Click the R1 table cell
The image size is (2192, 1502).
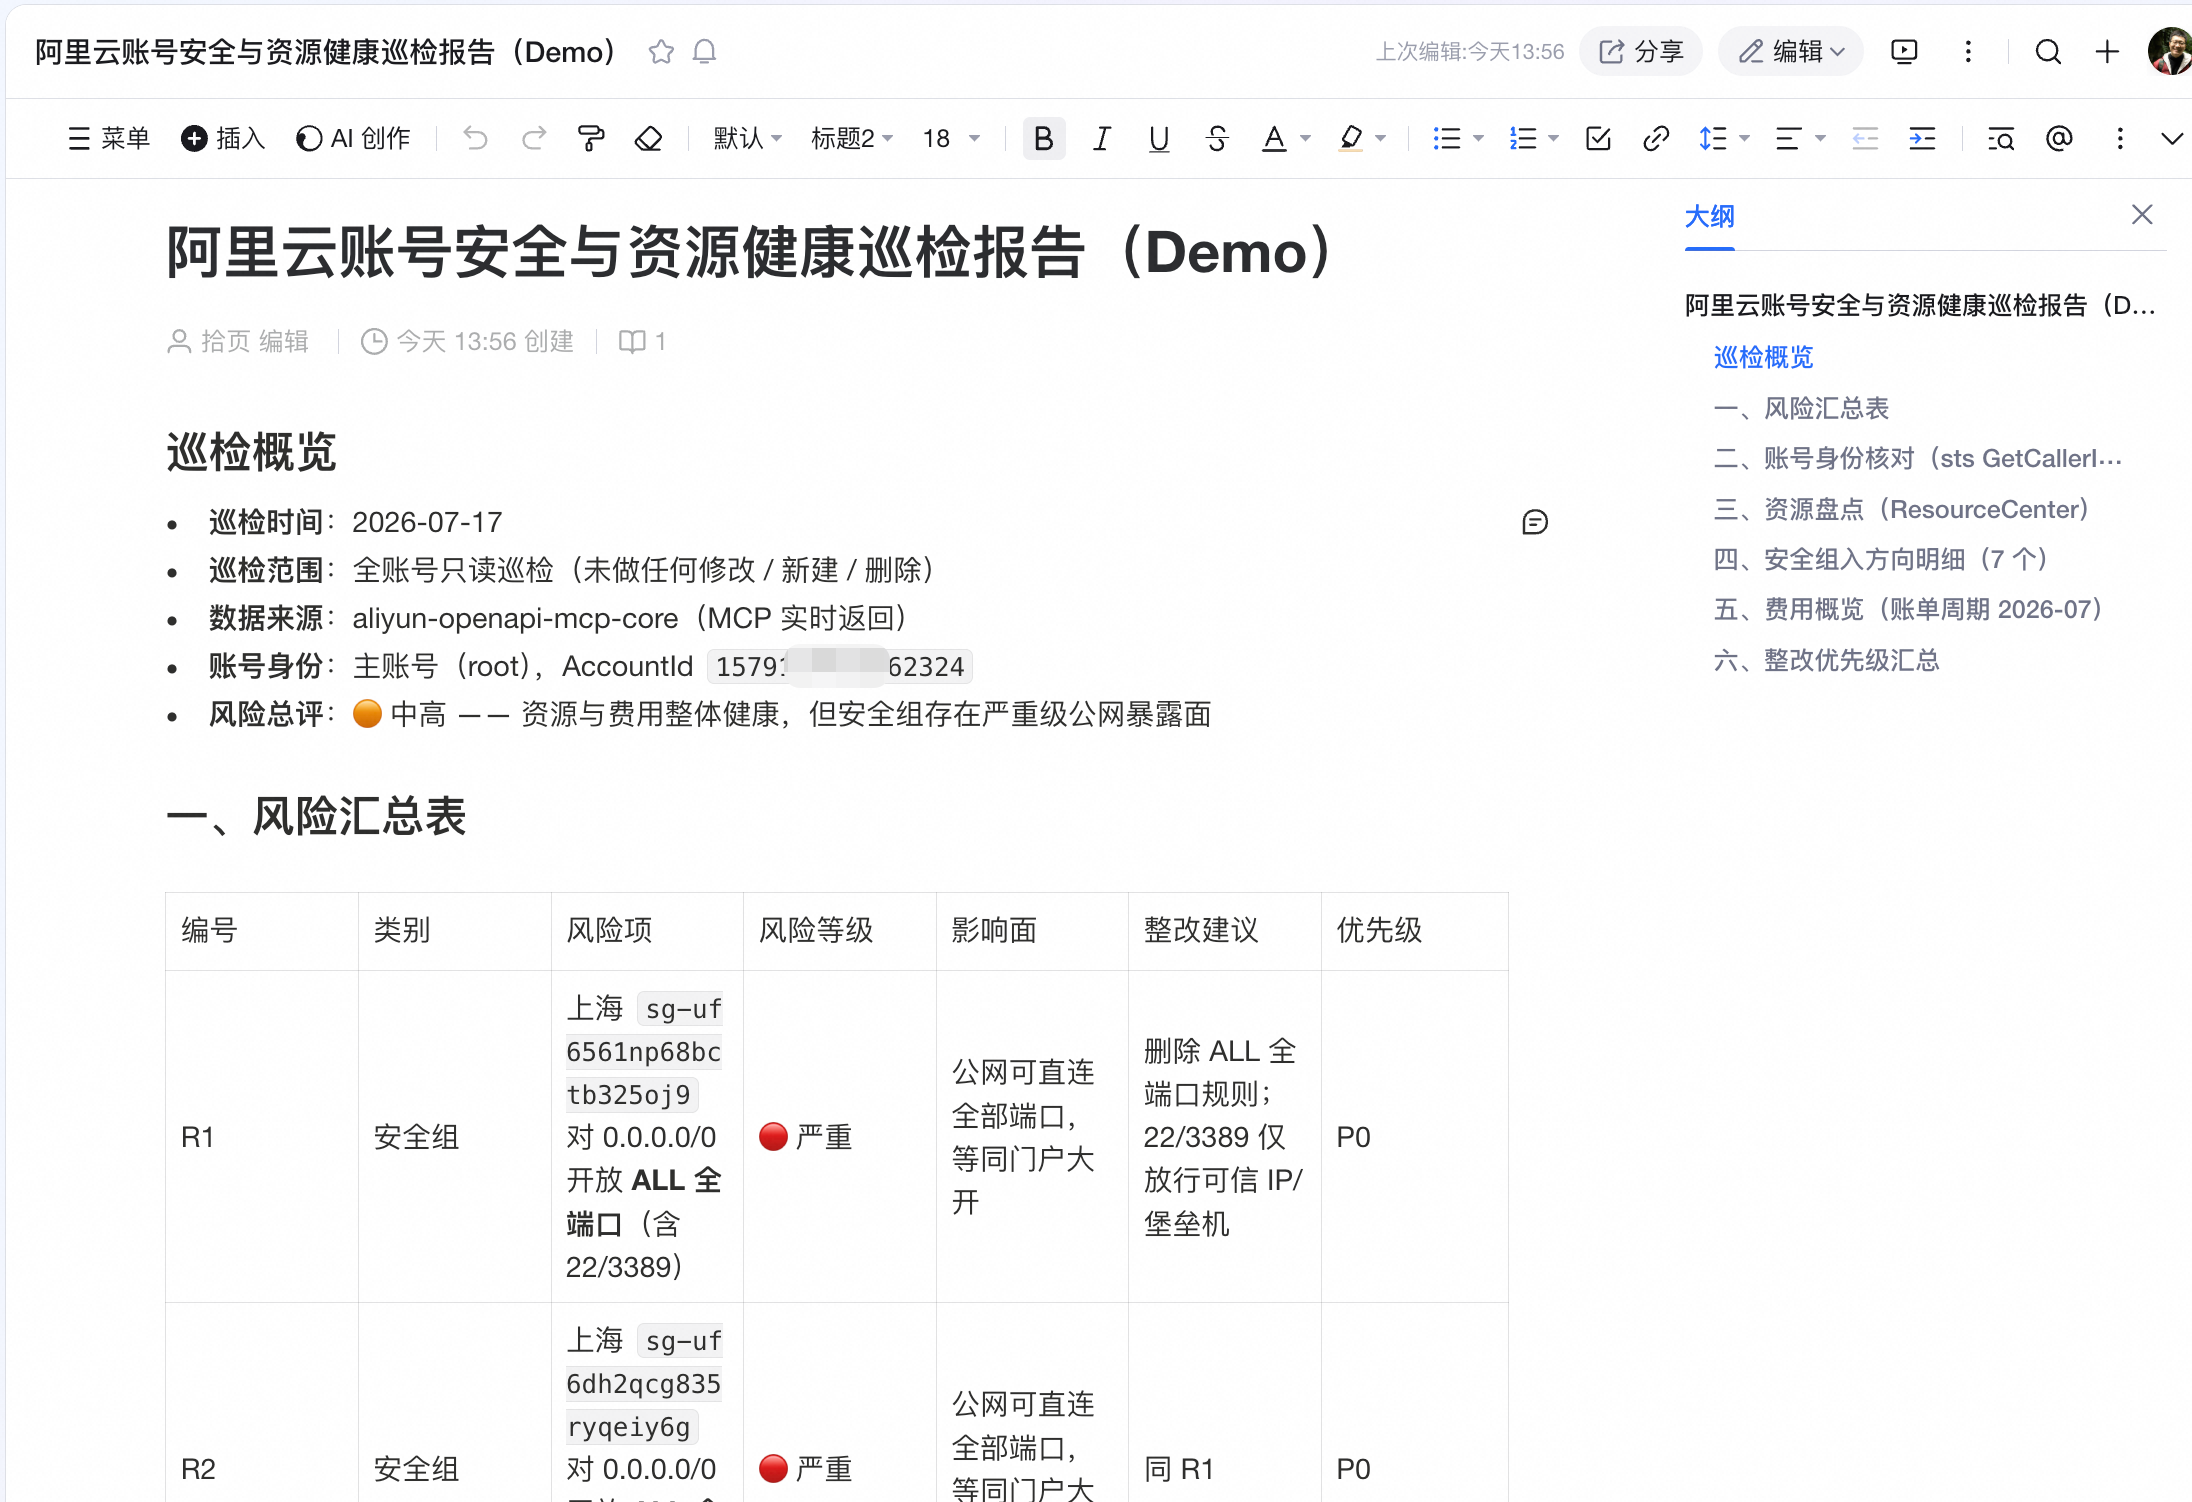tap(262, 1137)
